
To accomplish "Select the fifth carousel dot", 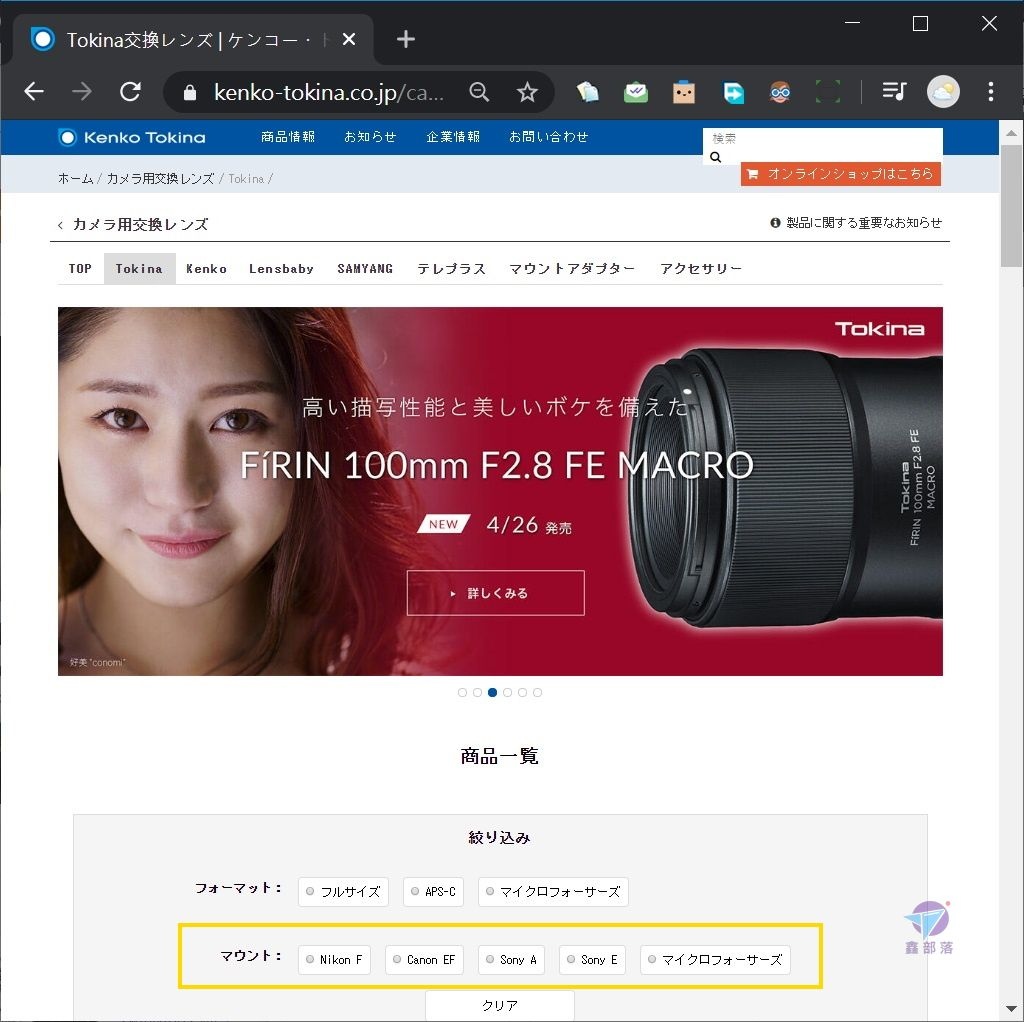I will [522, 692].
